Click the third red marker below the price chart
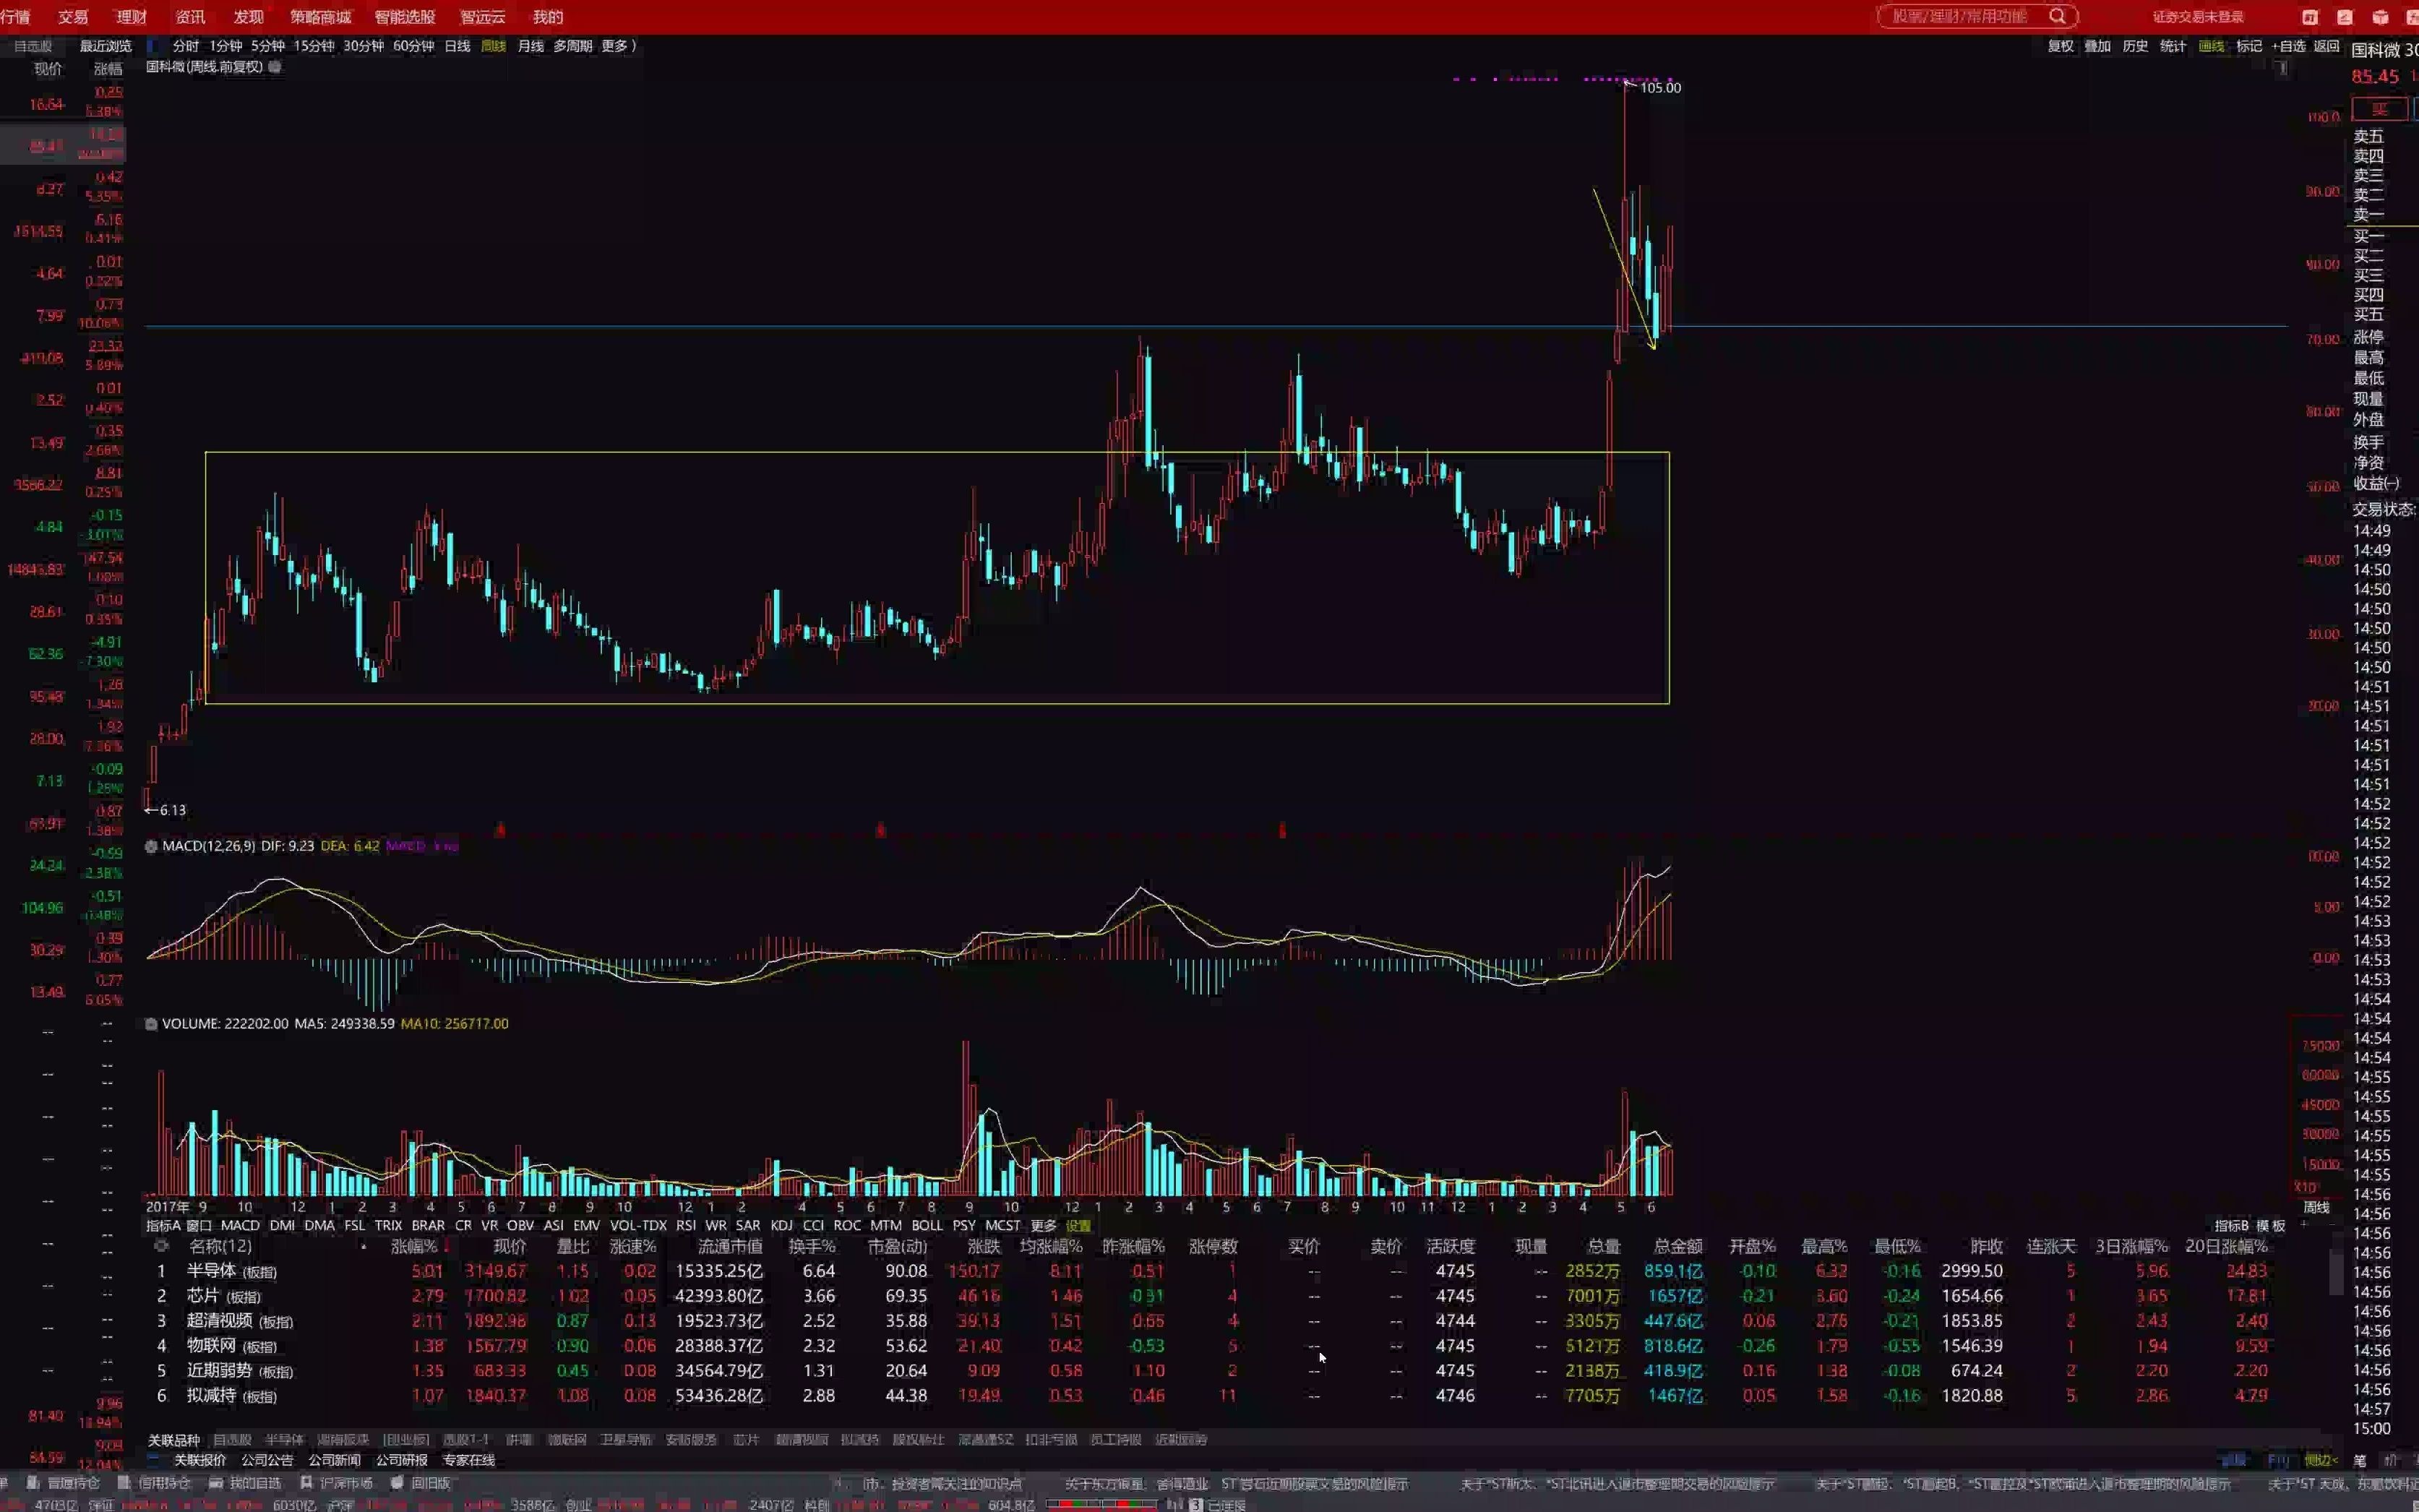This screenshot has width=2419, height=1512. pos(1282,830)
